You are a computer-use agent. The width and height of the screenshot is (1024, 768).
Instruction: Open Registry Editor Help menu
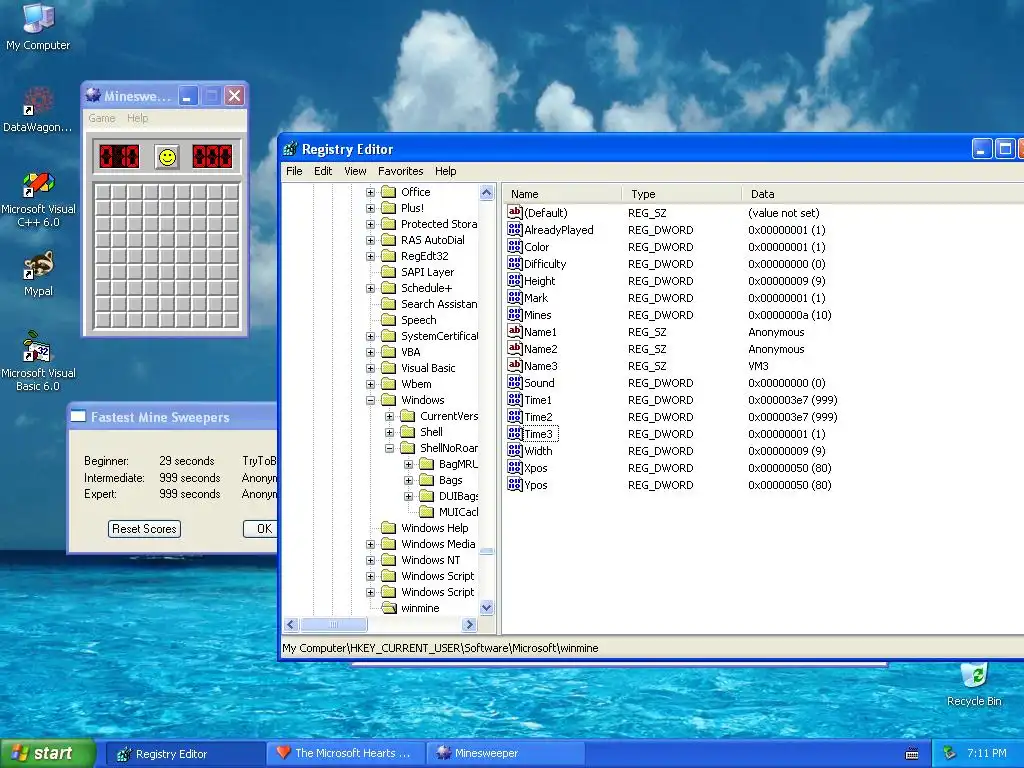445,171
